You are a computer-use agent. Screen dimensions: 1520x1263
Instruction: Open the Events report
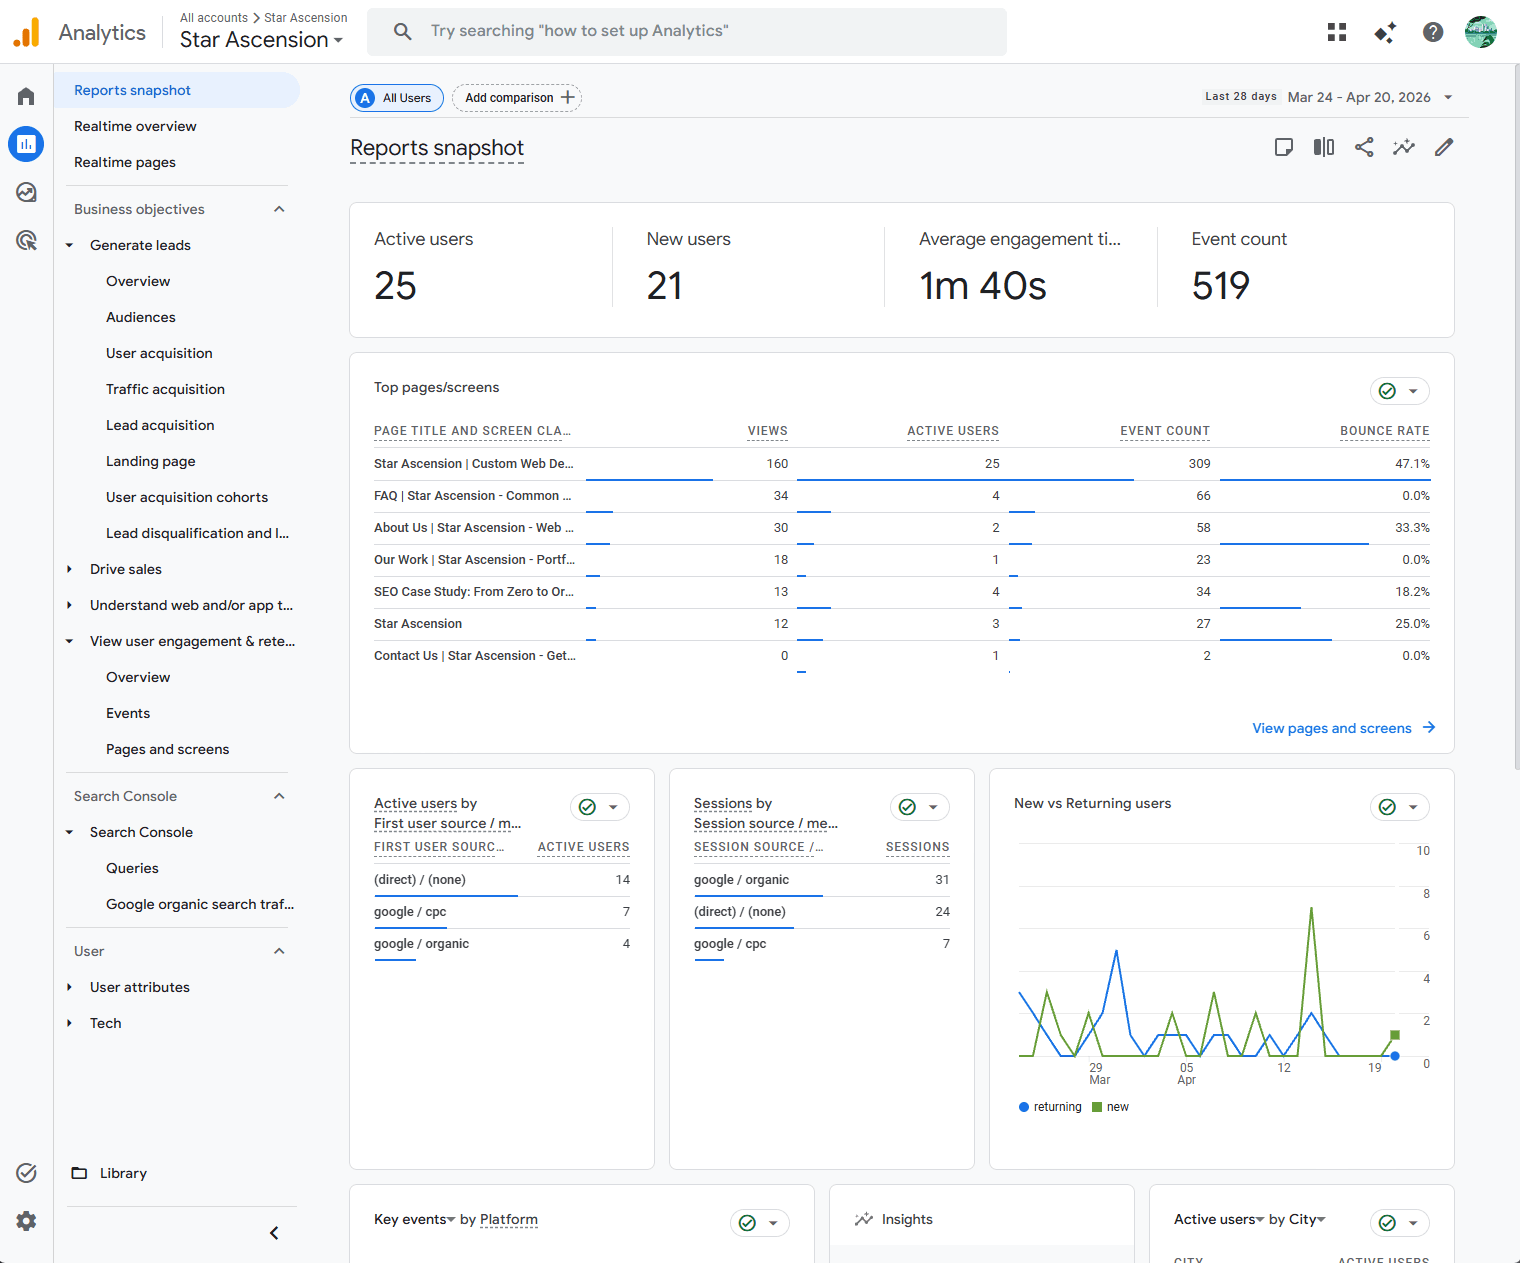(x=128, y=713)
